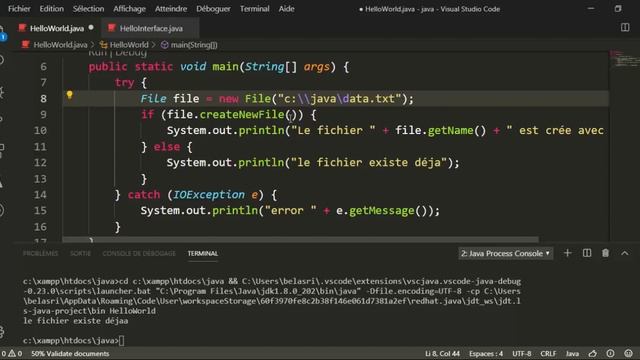Open errors and warnings count in status bar
Image resolution: width=640 pixels, height=360 pixels.
pos(11,353)
